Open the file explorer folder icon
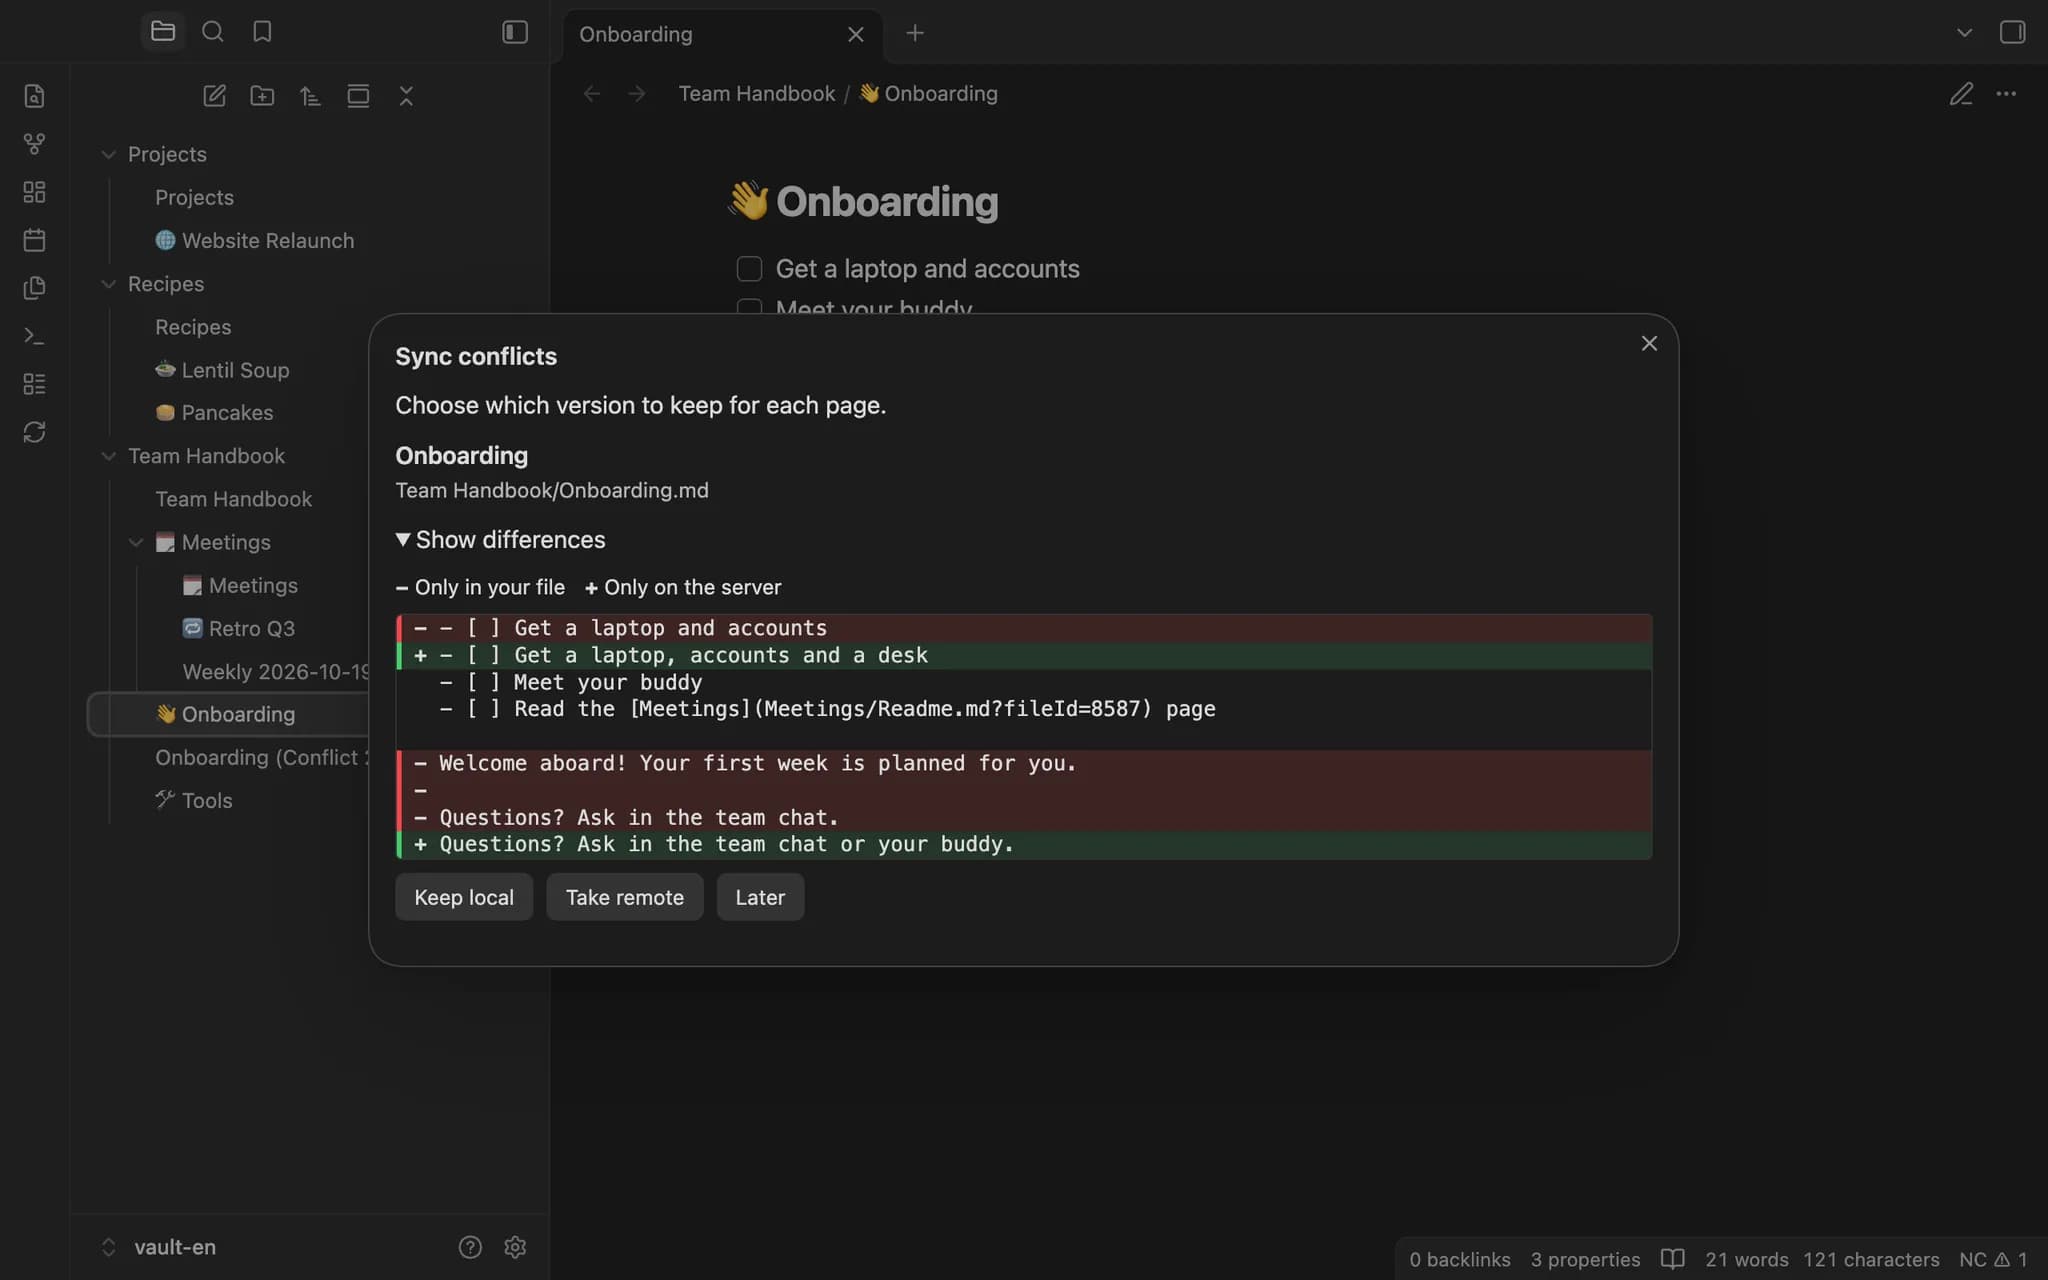 click(x=163, y=32)
